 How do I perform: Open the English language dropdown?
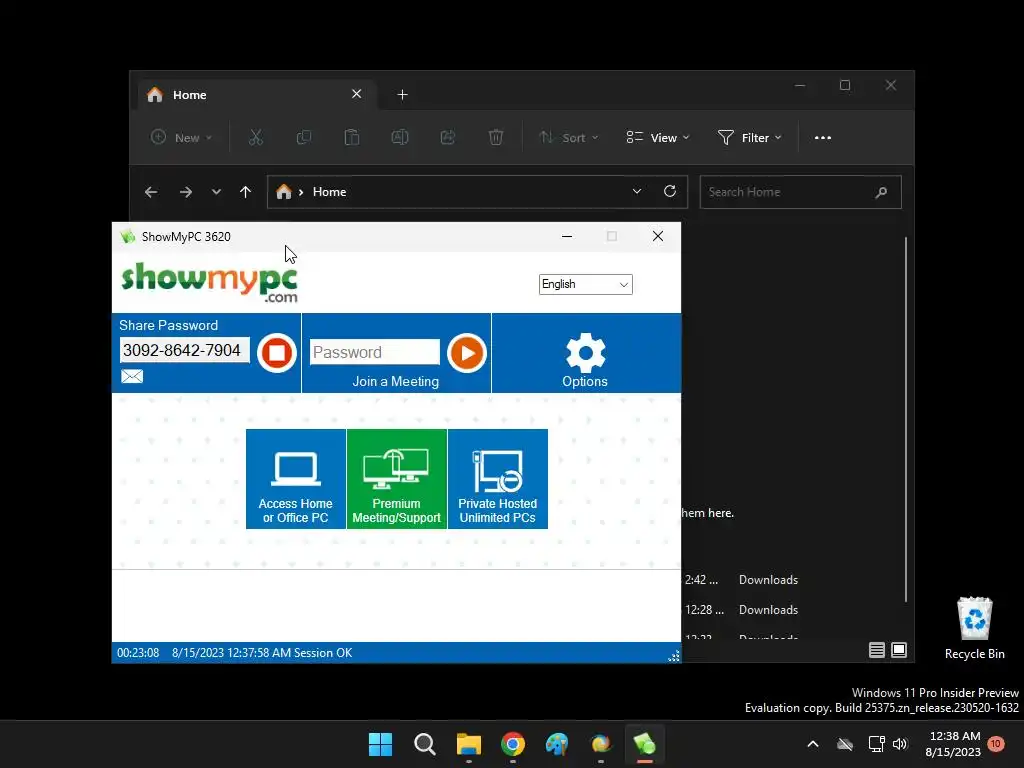[x=585, y=284]
